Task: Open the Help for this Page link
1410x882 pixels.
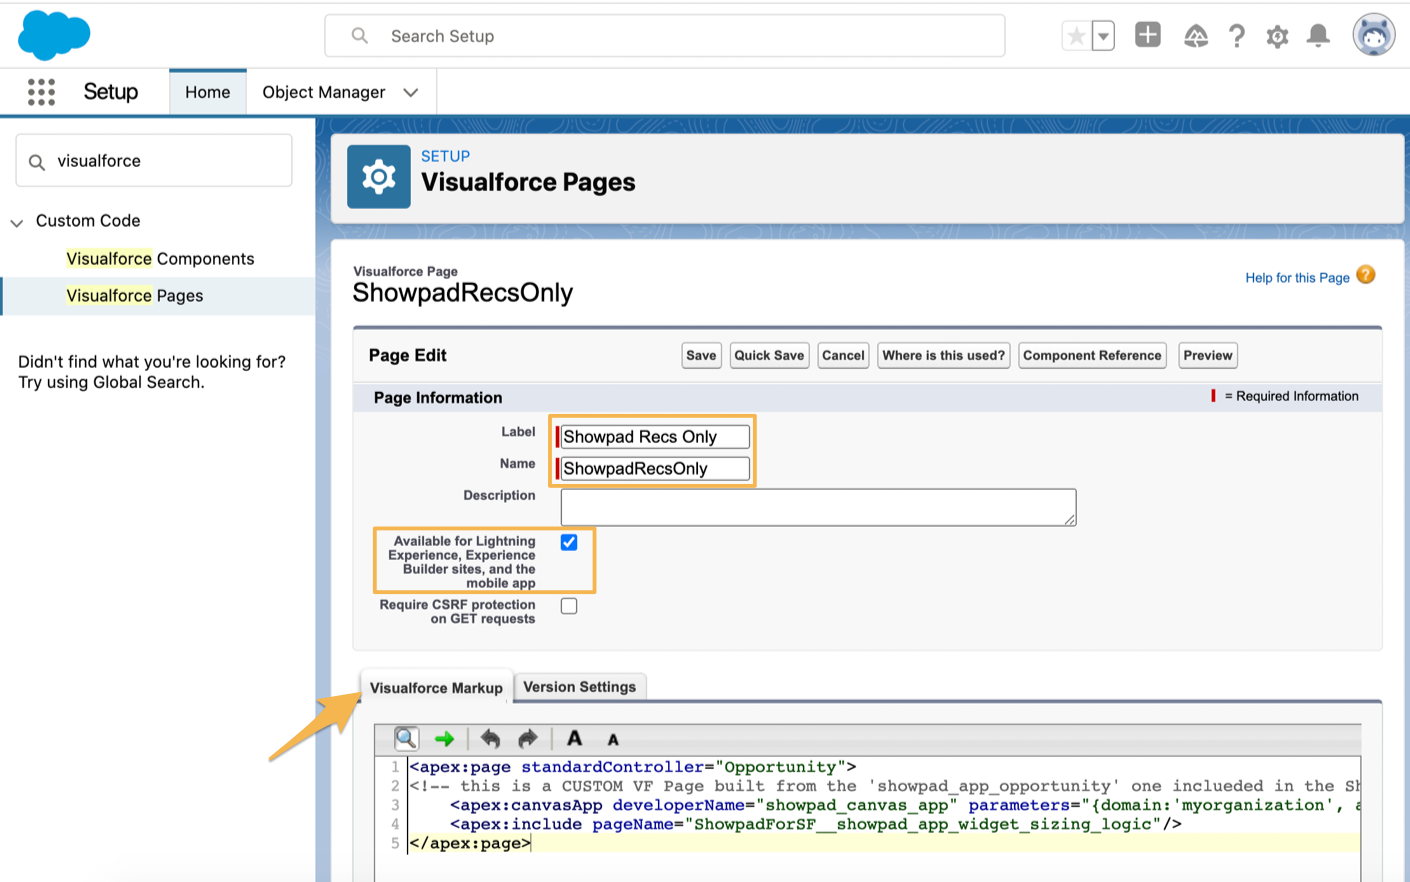Action: pyautogui.click(x=1296, y=278)
